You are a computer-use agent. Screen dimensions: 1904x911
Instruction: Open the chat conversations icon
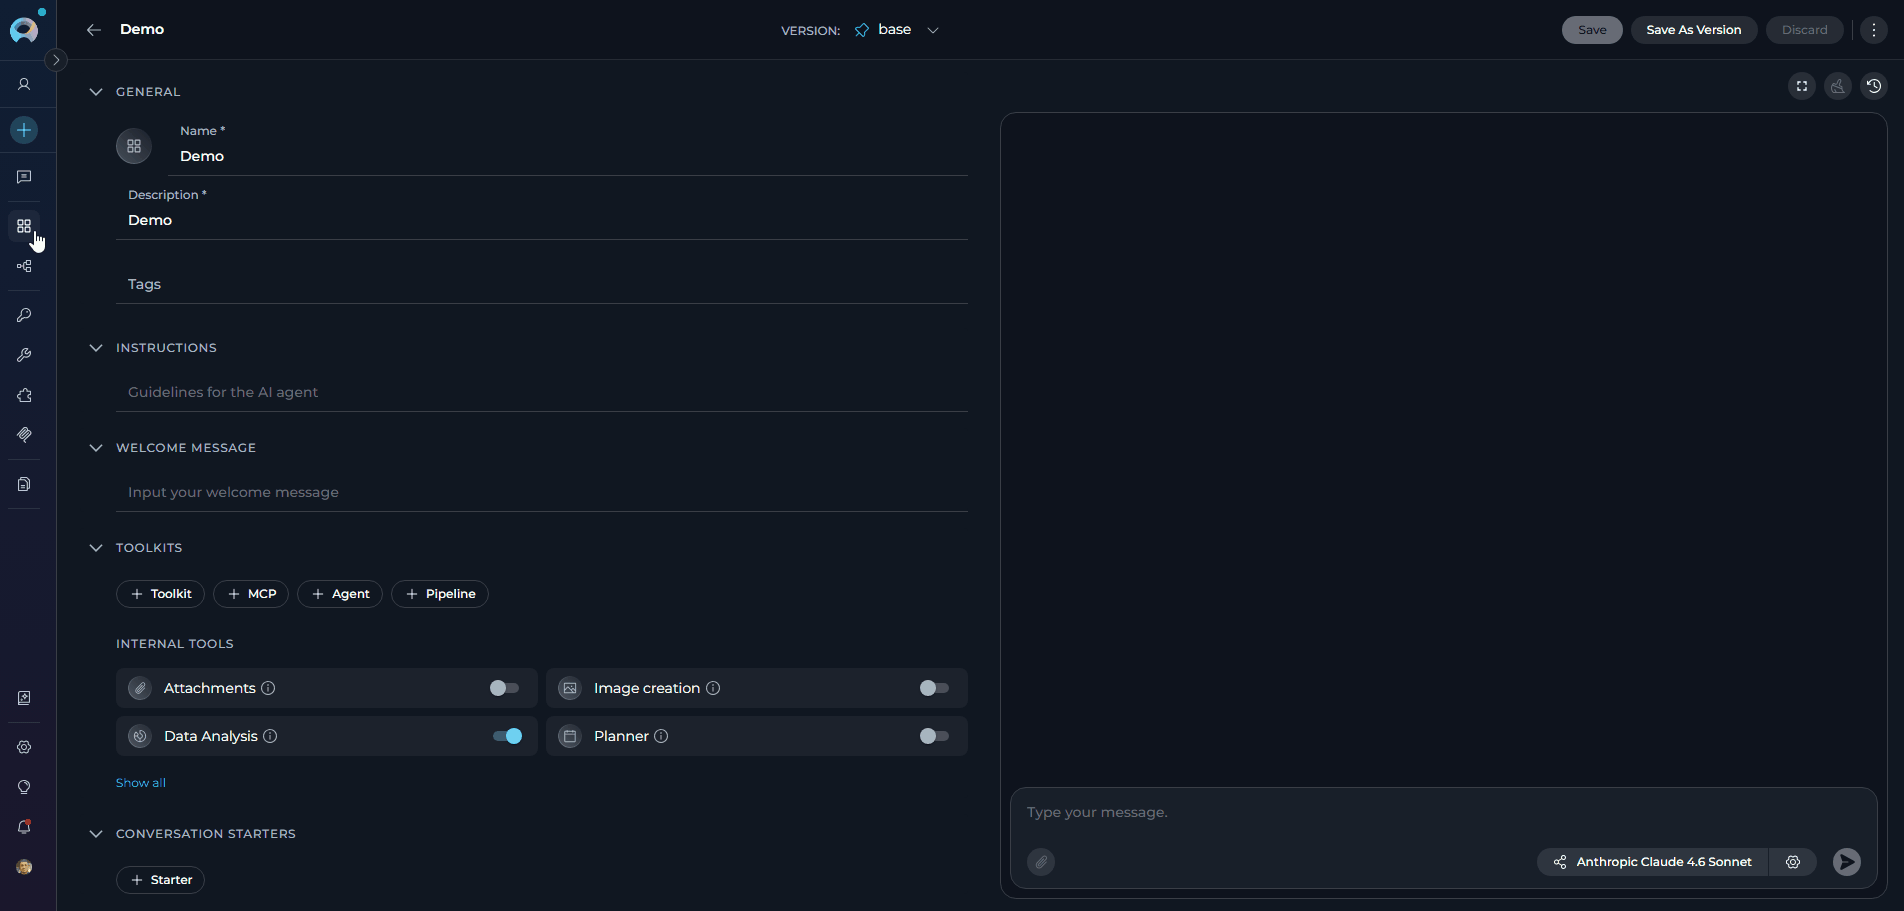point(24,177)
